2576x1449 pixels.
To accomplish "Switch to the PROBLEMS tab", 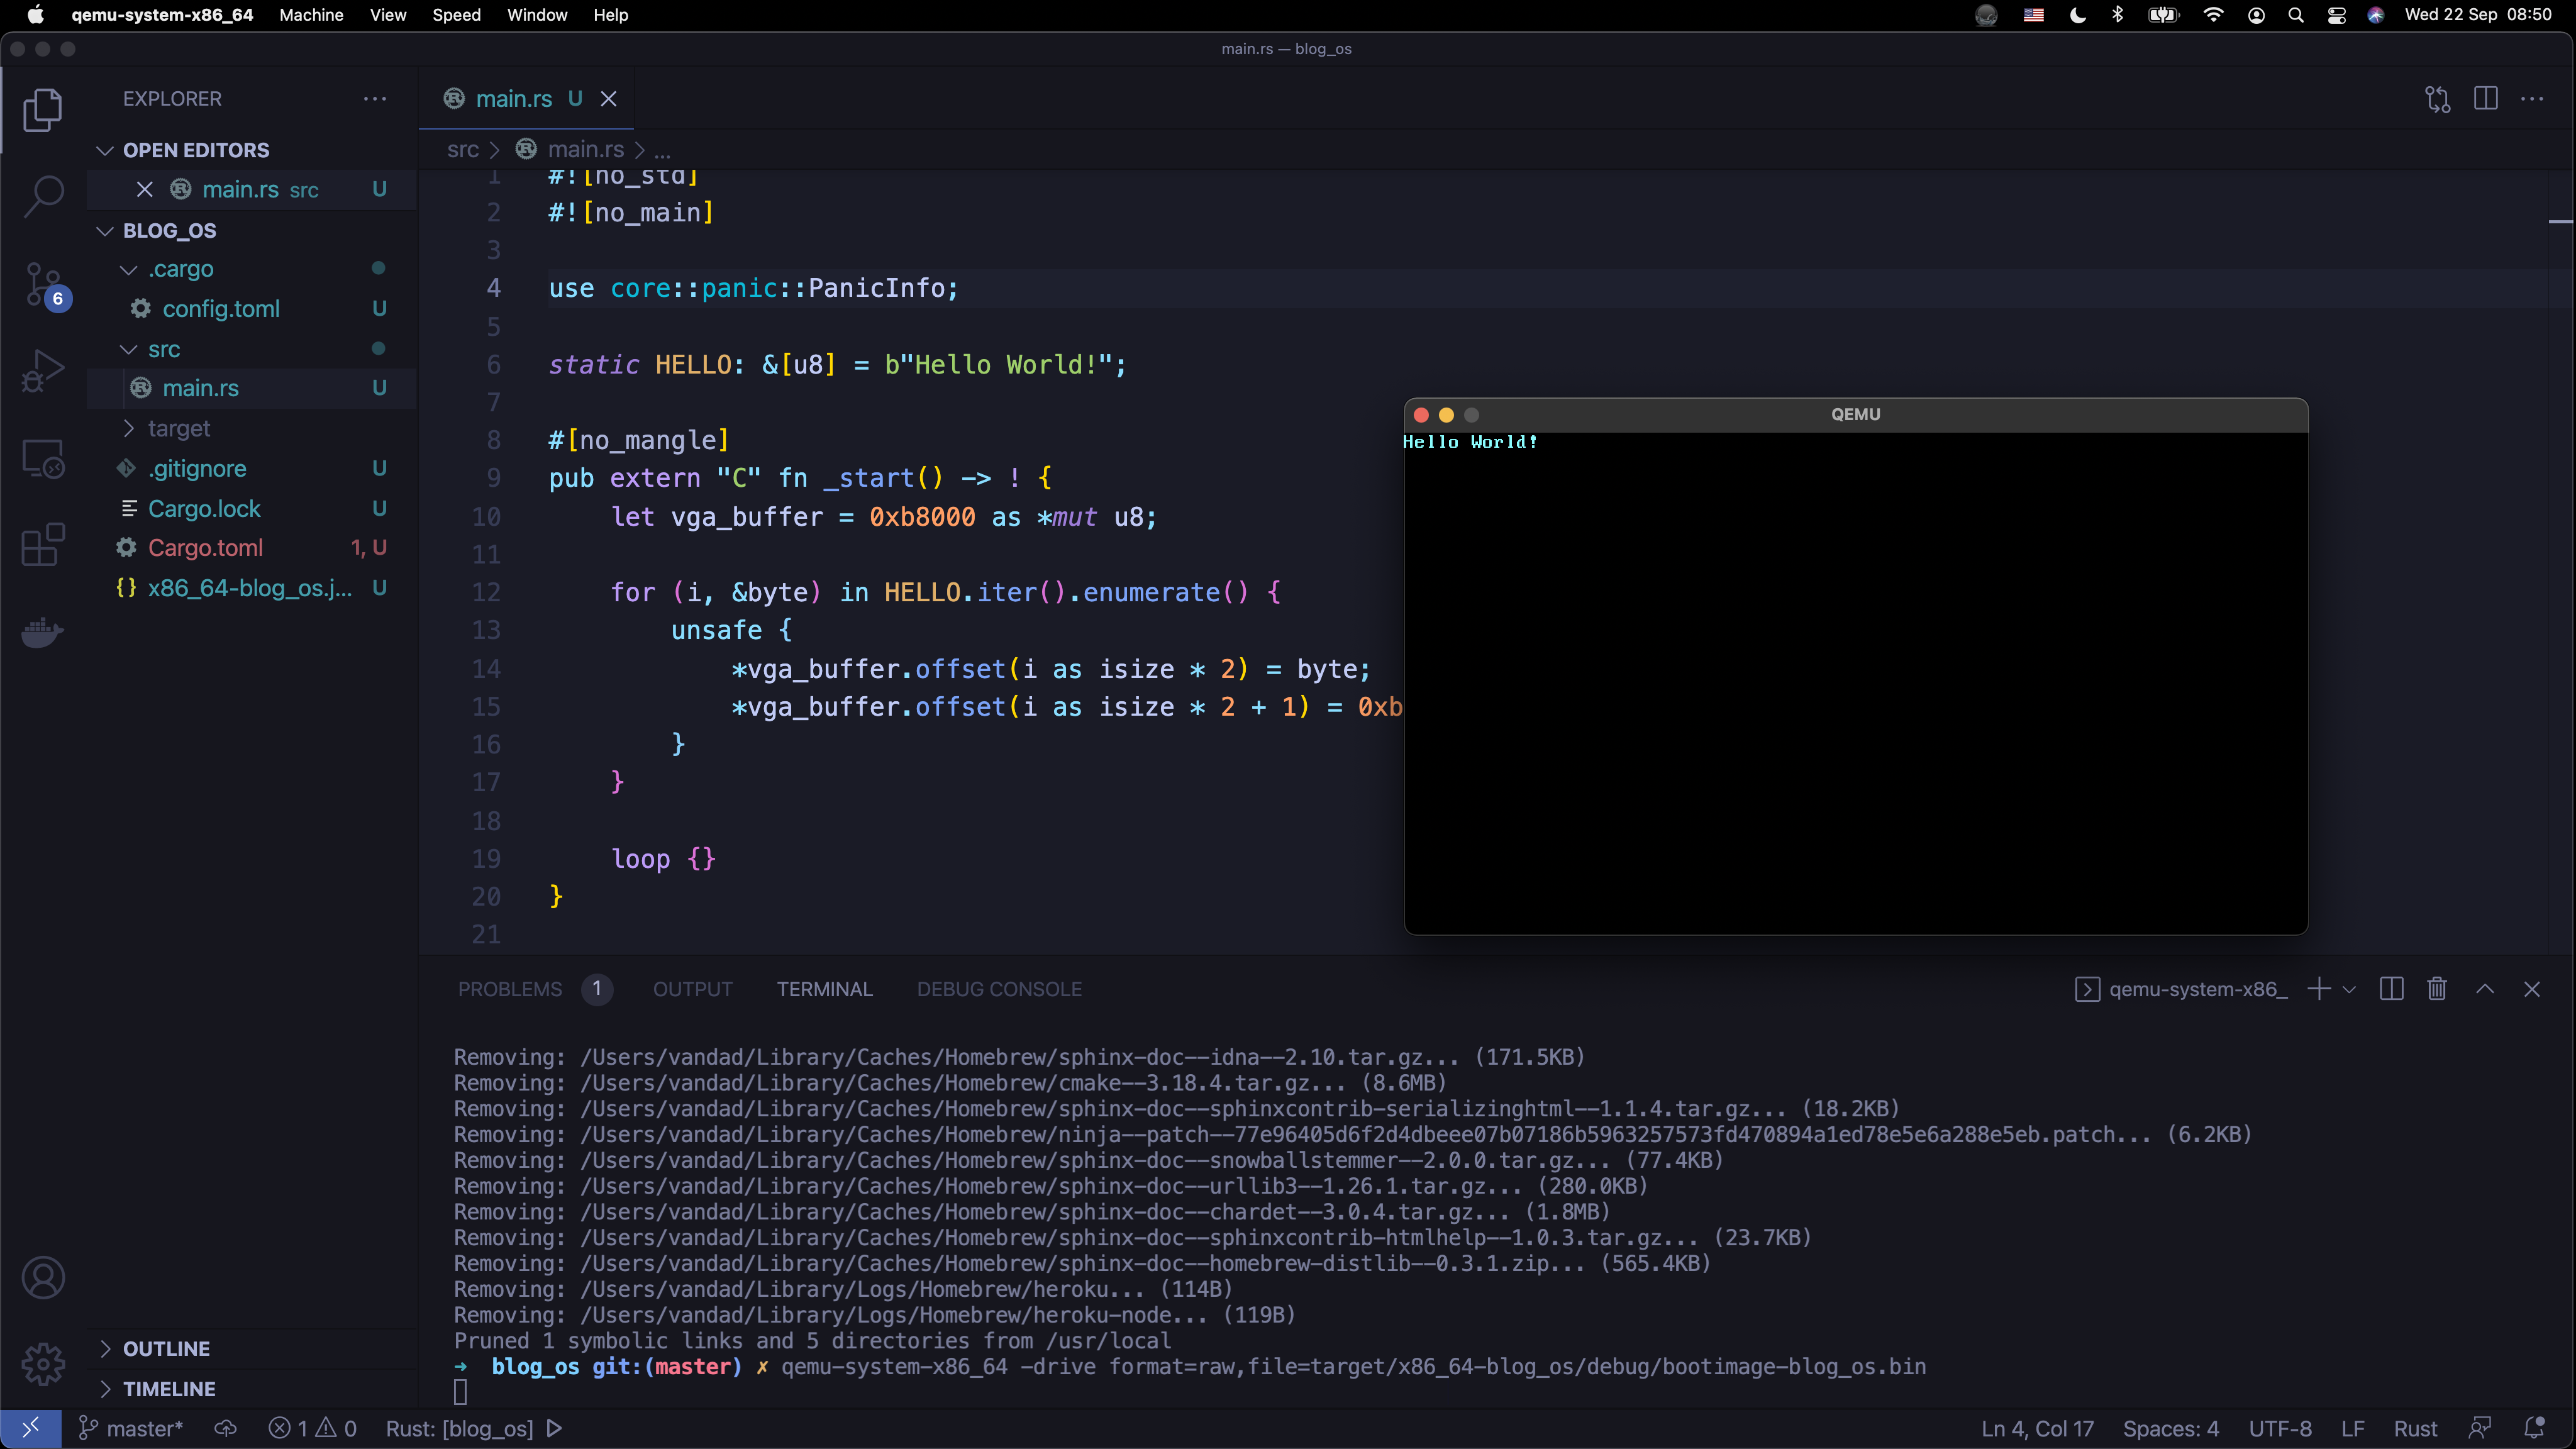I will (510, 989).
